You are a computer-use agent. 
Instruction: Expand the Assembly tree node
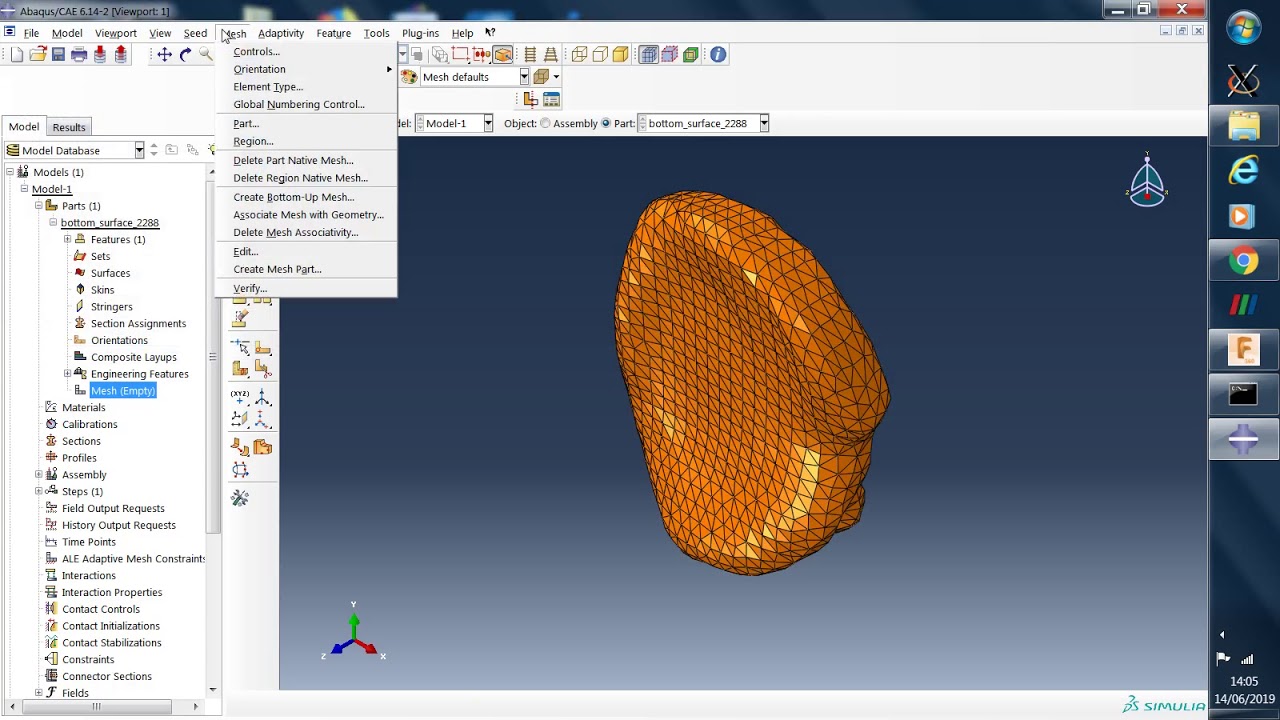[x=38, y=475]
